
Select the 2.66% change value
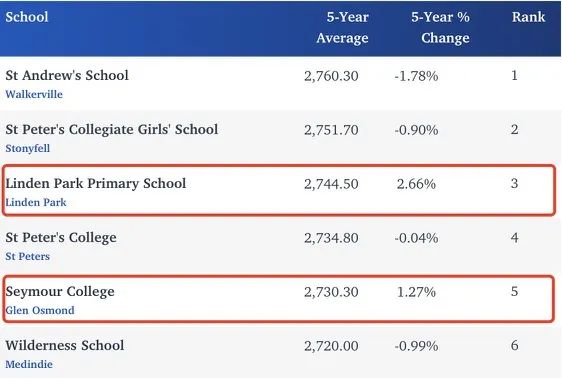coord(416,184)
